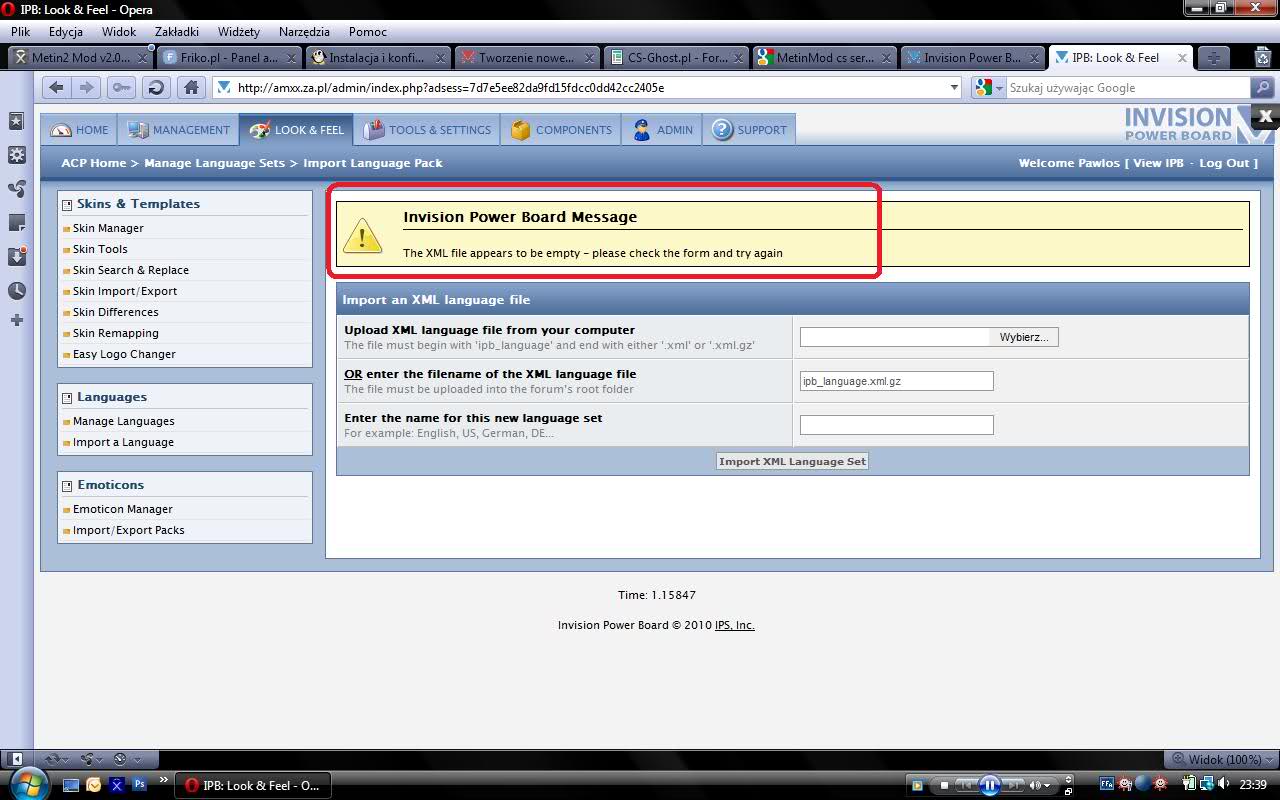Go back with the browser Back arrow
Viewport: 1280px width, 800px height.
pyautogui.click(x=56, y=87)
